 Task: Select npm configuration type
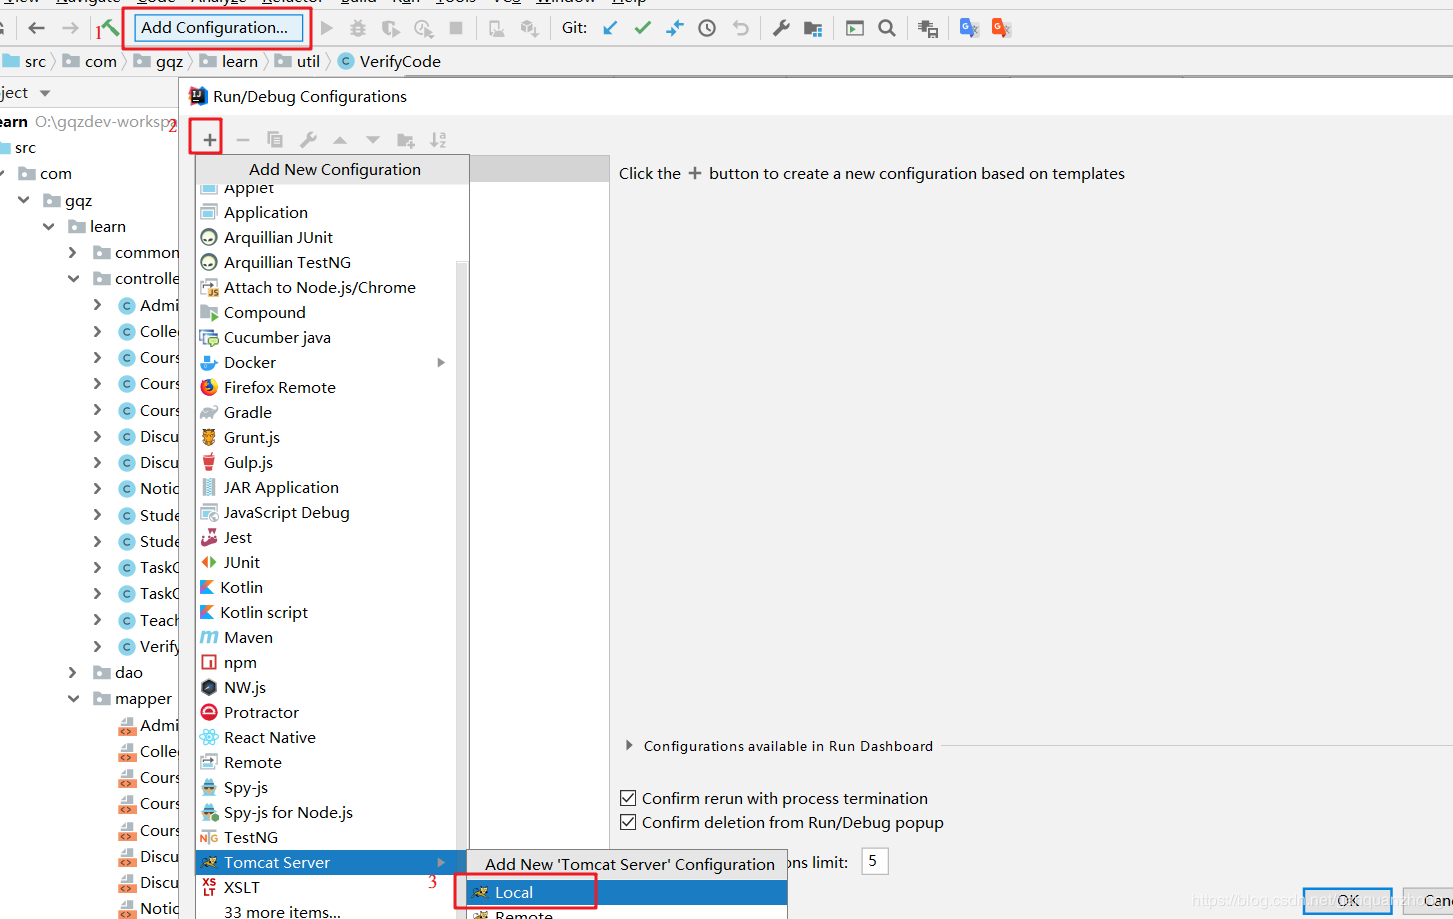tap(326, 662)
